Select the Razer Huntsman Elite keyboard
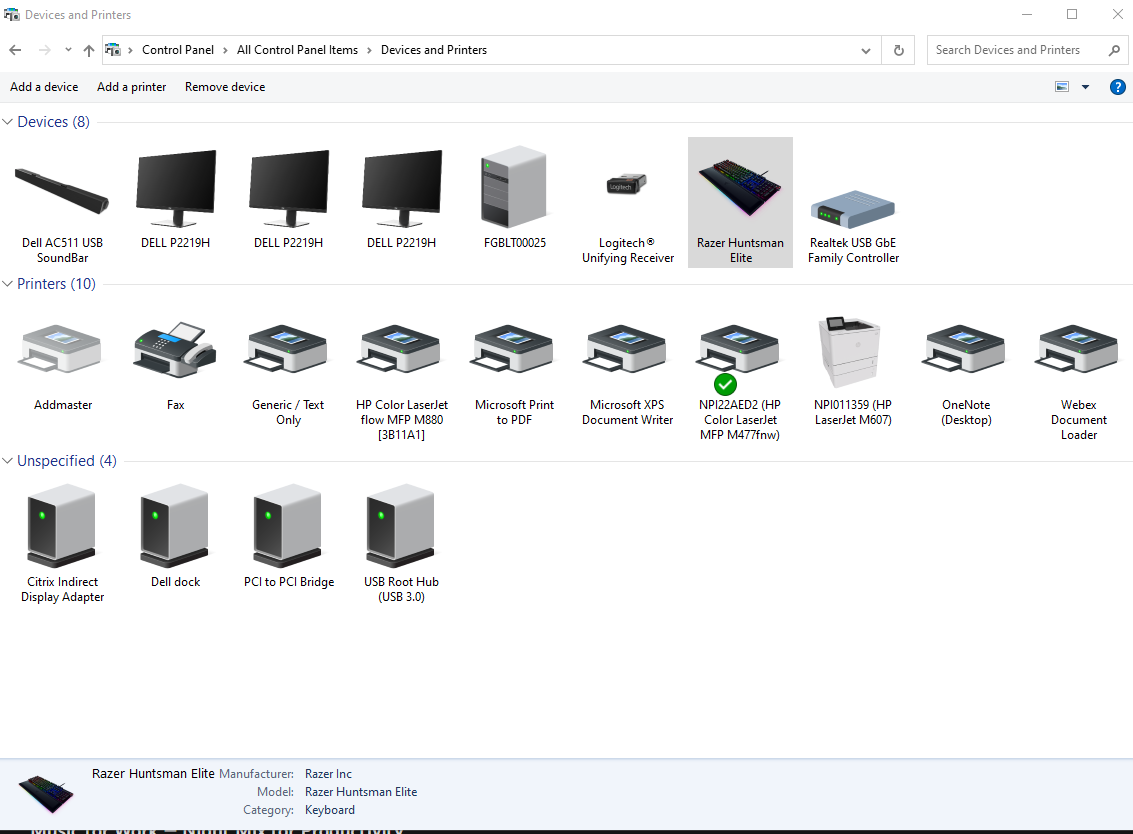Screen dimensions: 1133x834 [740, 203]
